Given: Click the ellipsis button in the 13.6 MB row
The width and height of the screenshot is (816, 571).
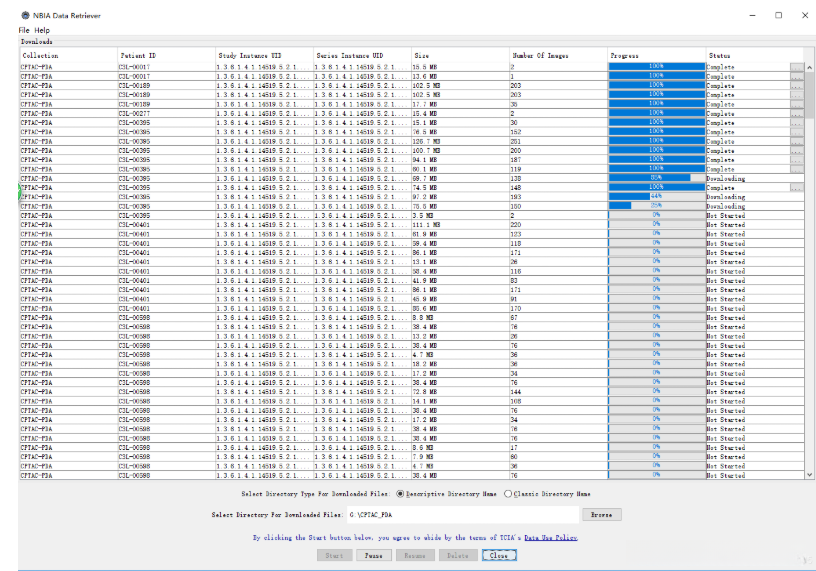Looking at the screenshot, I should [797, 77].
